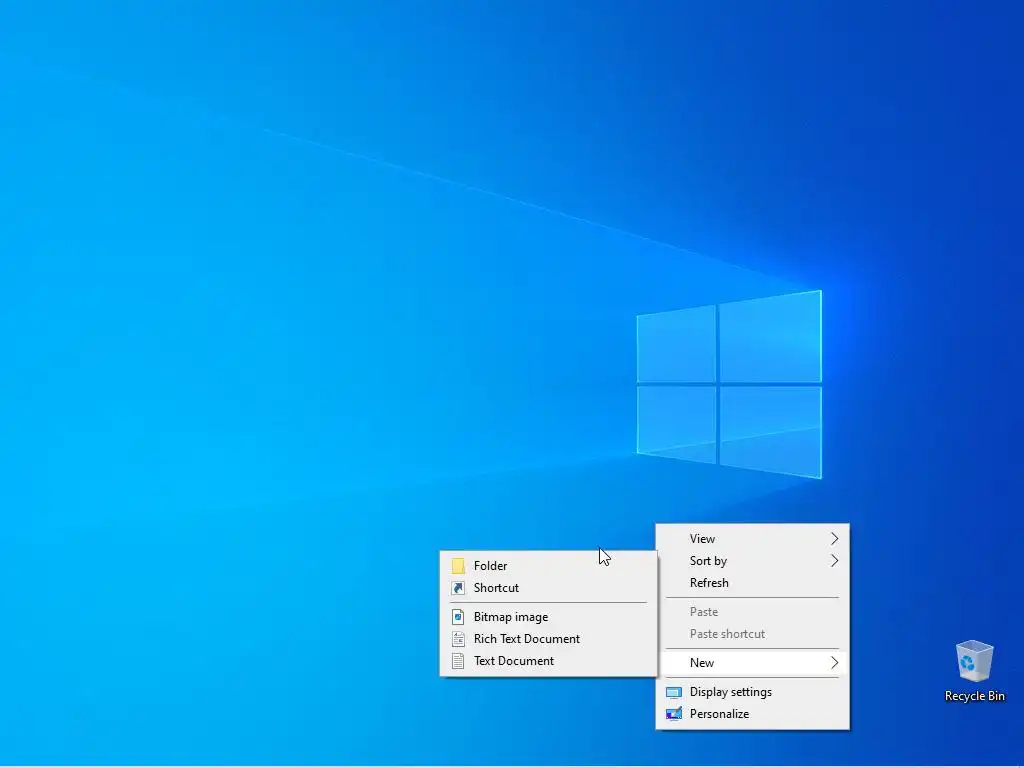Click the greyed Paste entry
The height and width of the screenshot is (768, 1024).
click(752, 612)
